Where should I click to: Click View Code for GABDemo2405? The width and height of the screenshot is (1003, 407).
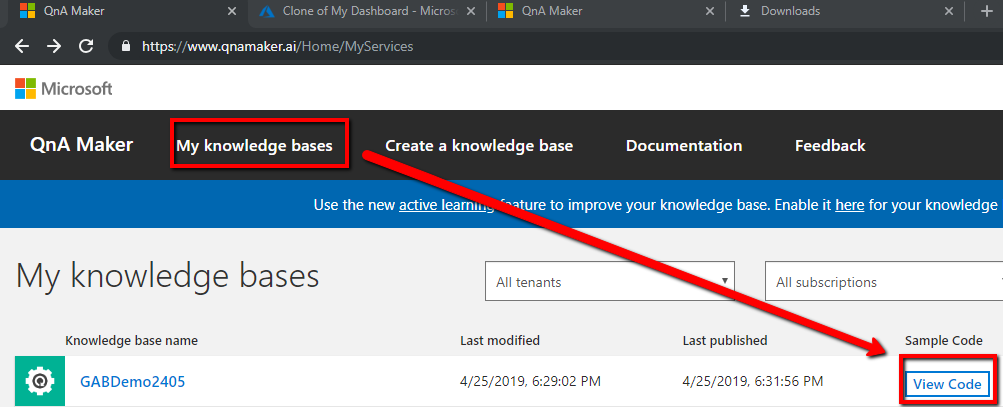947,384
